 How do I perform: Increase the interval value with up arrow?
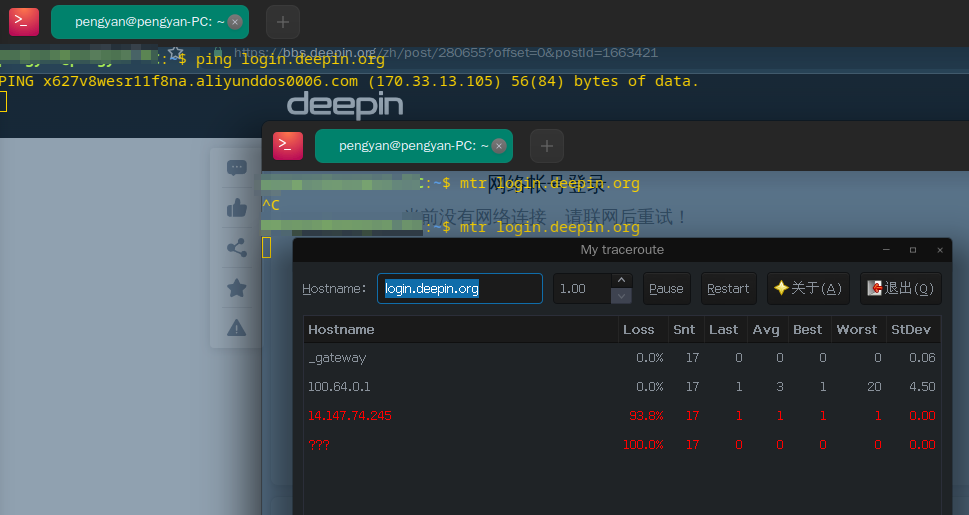tap(621, 281)
